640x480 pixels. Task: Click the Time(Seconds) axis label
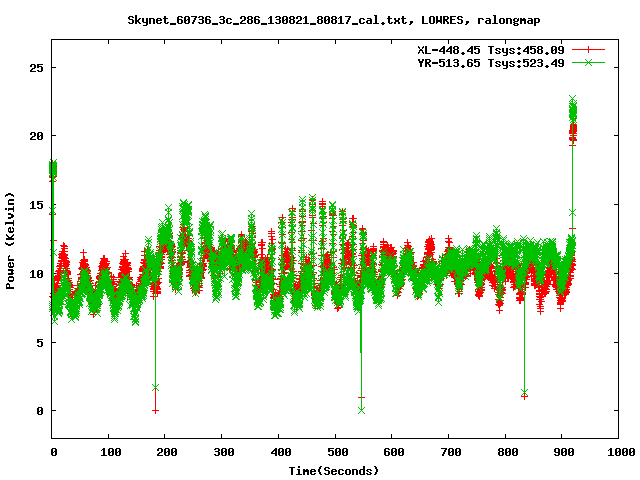tap(333, 471)
